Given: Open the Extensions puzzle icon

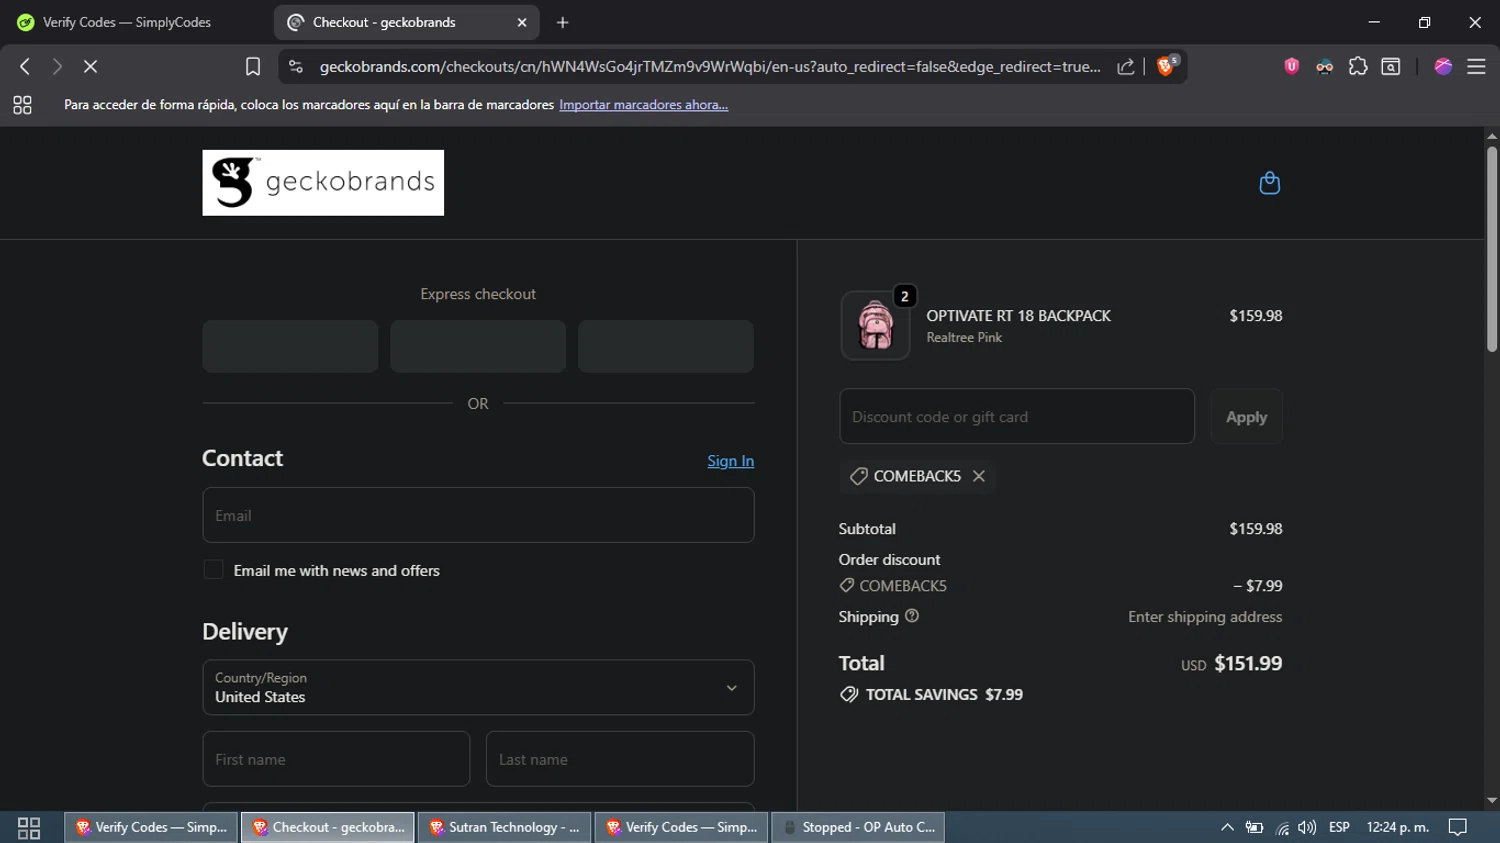Looking at the screenshot, I should 1358,66.
